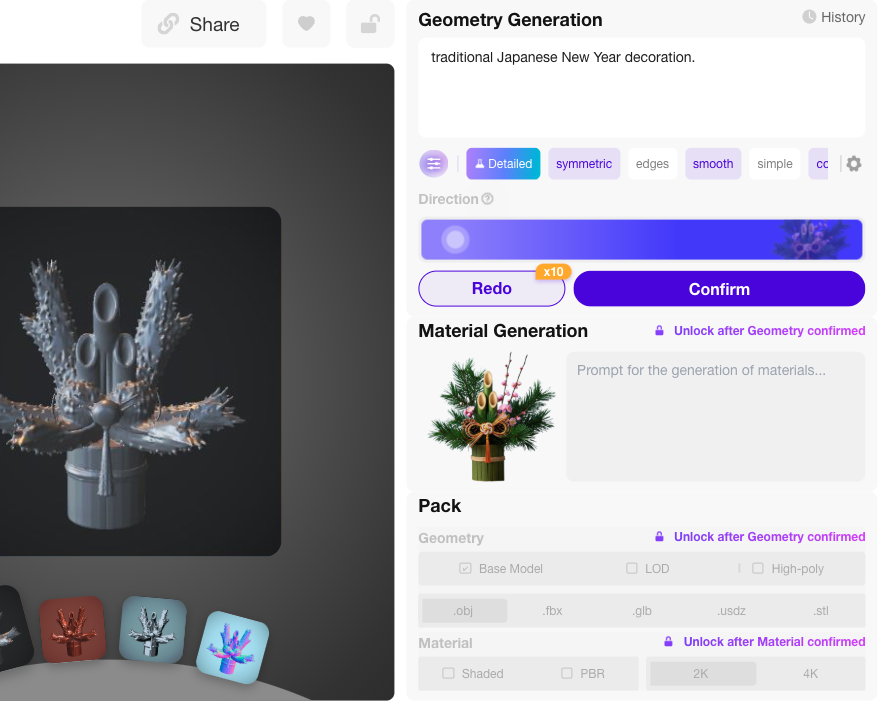879x703 pixels.
Task: Click the Direction help question mark icon
Action: click(487, 199)
